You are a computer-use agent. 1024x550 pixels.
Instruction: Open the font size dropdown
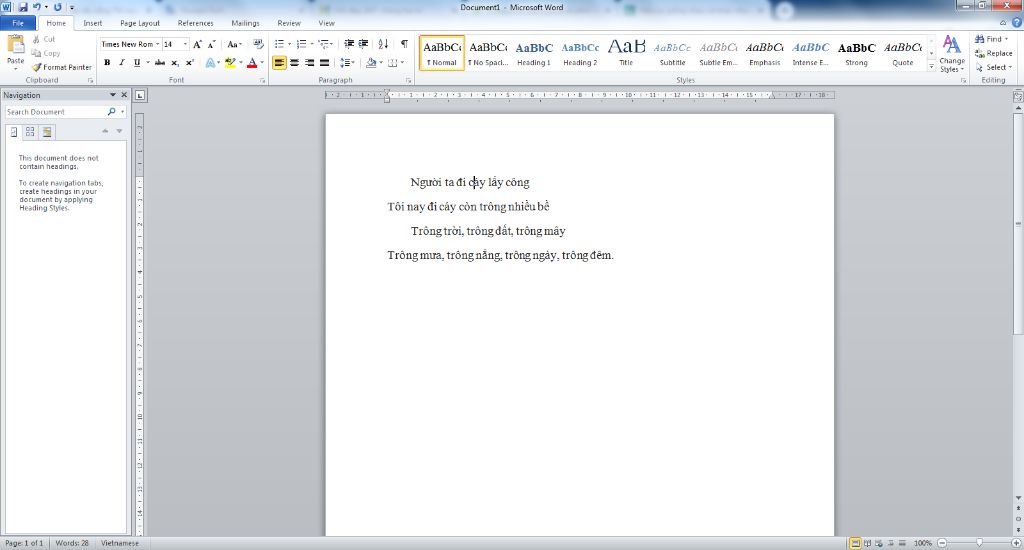click(185, 44)
